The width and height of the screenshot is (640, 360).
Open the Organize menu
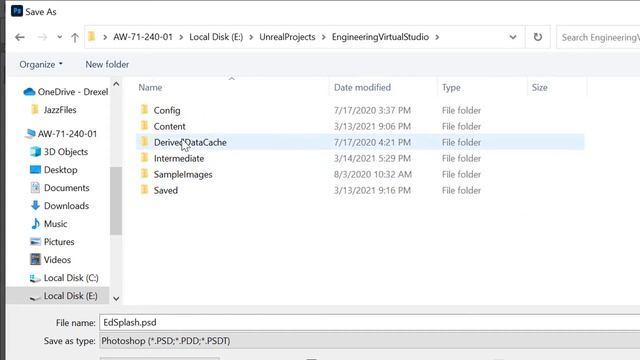click(x=41, y=64)
